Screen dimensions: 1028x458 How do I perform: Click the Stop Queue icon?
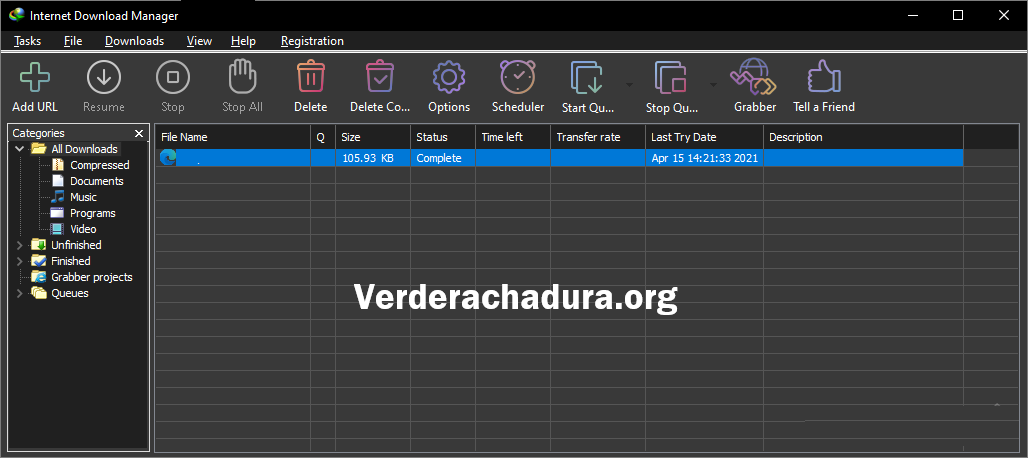671,77
